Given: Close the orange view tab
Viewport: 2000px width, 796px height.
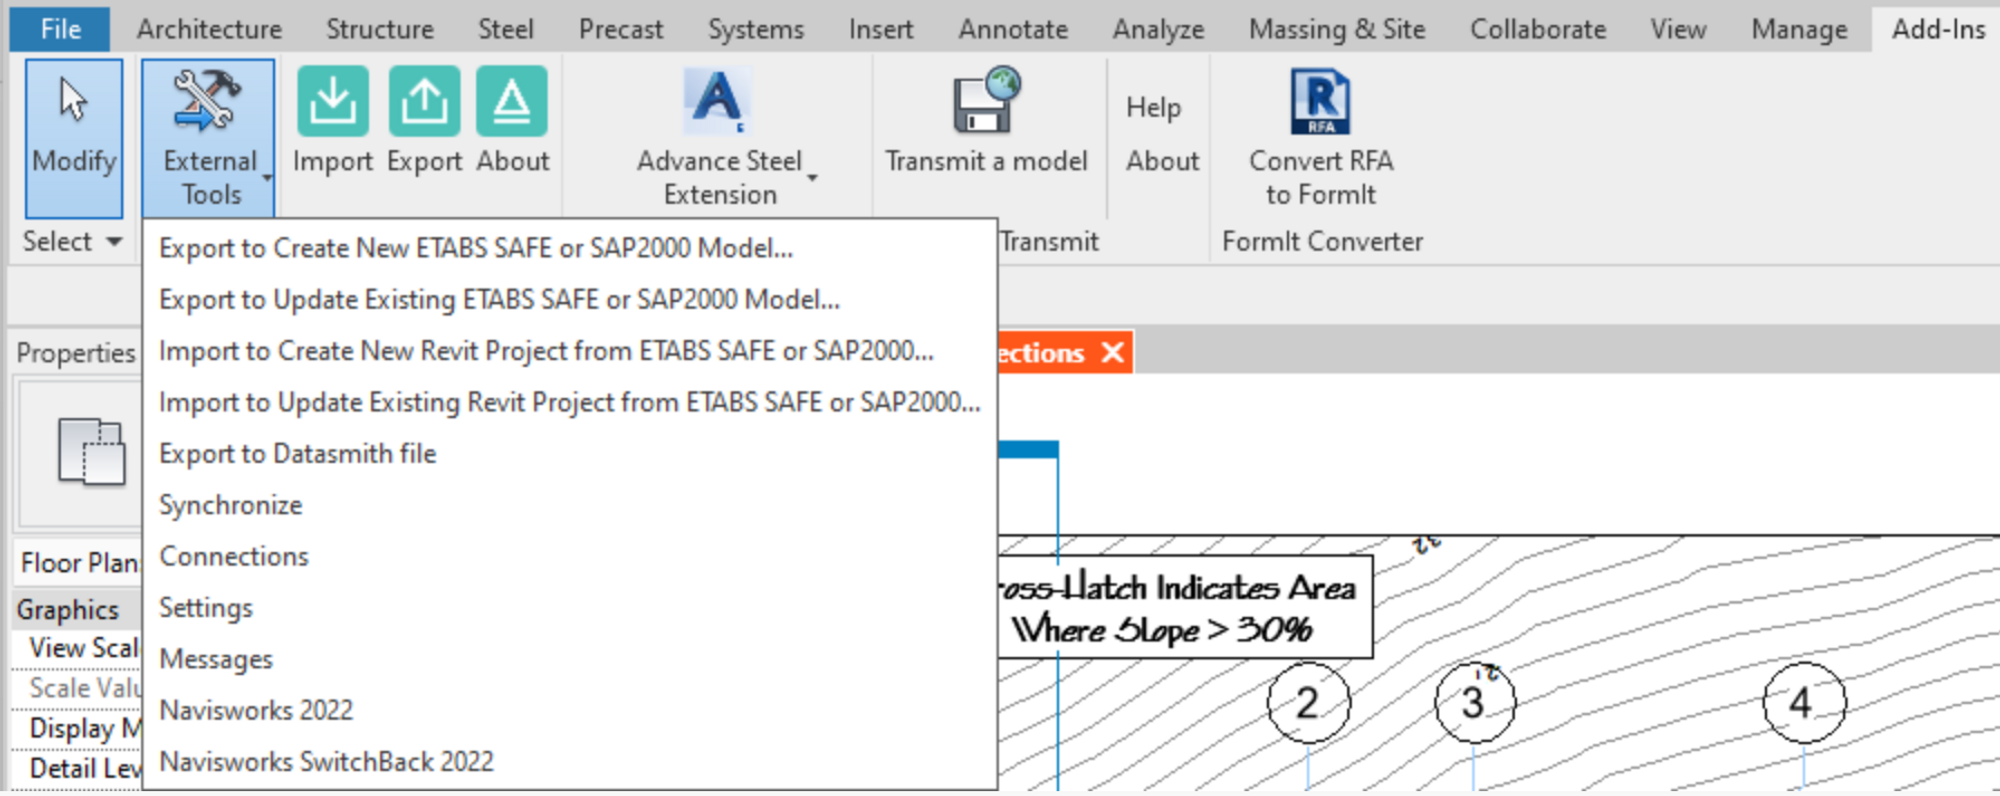Looking at the screenshot, I should pos(1113,352).
